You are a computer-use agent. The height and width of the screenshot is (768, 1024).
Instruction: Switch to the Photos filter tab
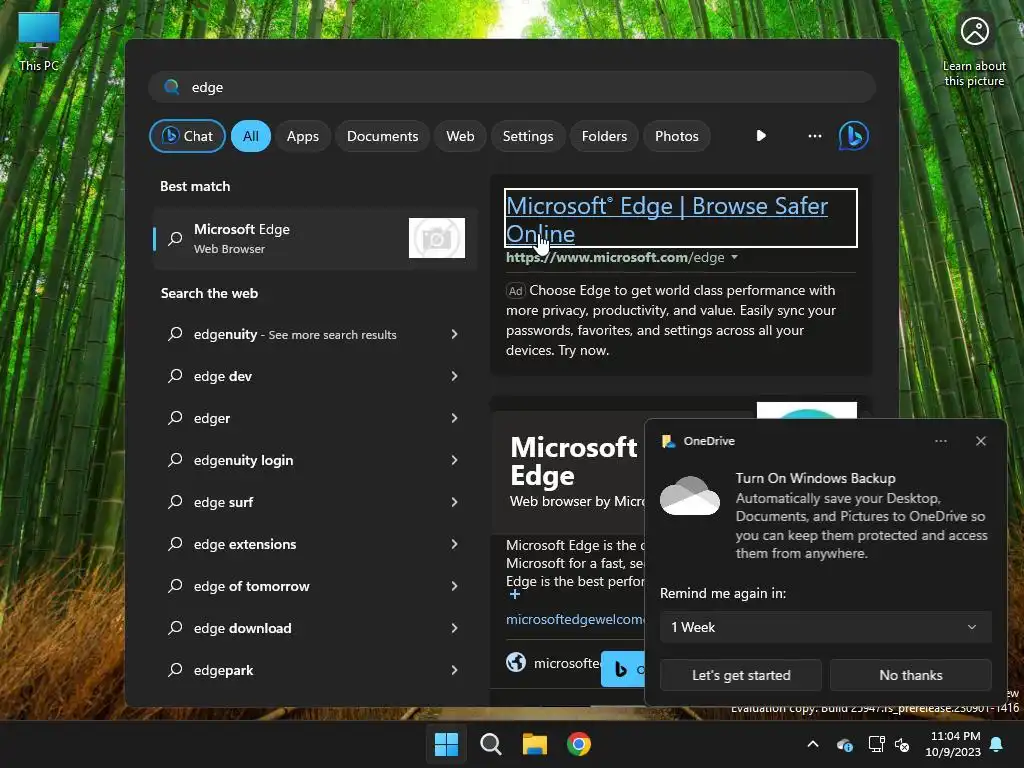coord(677,136)
